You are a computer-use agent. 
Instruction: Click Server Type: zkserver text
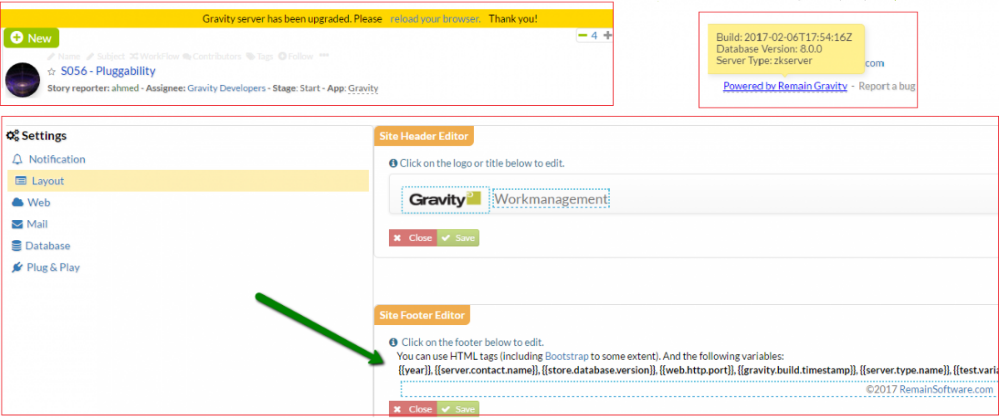point(764,60)
